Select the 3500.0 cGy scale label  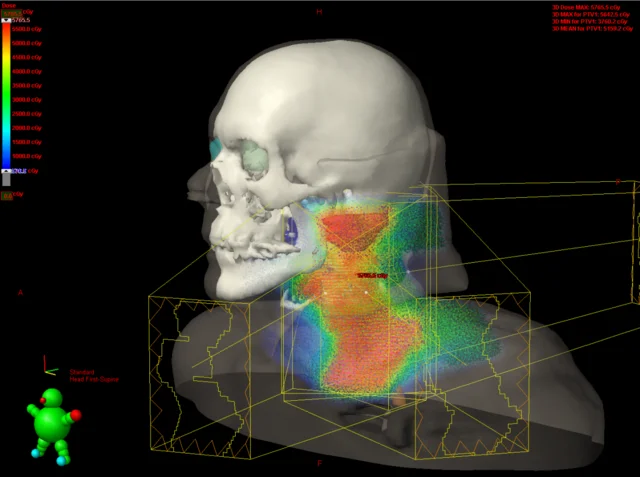pyautogui.click(x=27, y=86)
